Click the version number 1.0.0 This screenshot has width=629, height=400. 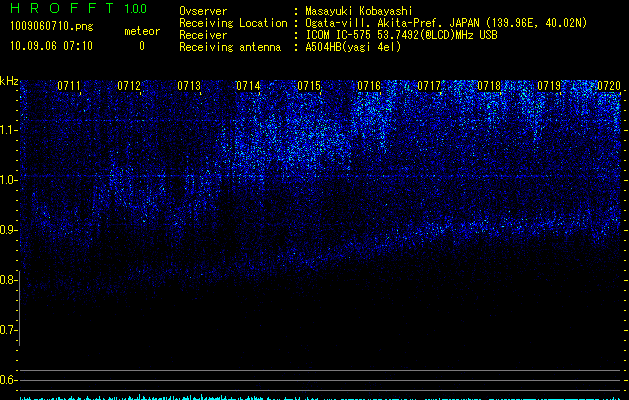click(135, 8)
